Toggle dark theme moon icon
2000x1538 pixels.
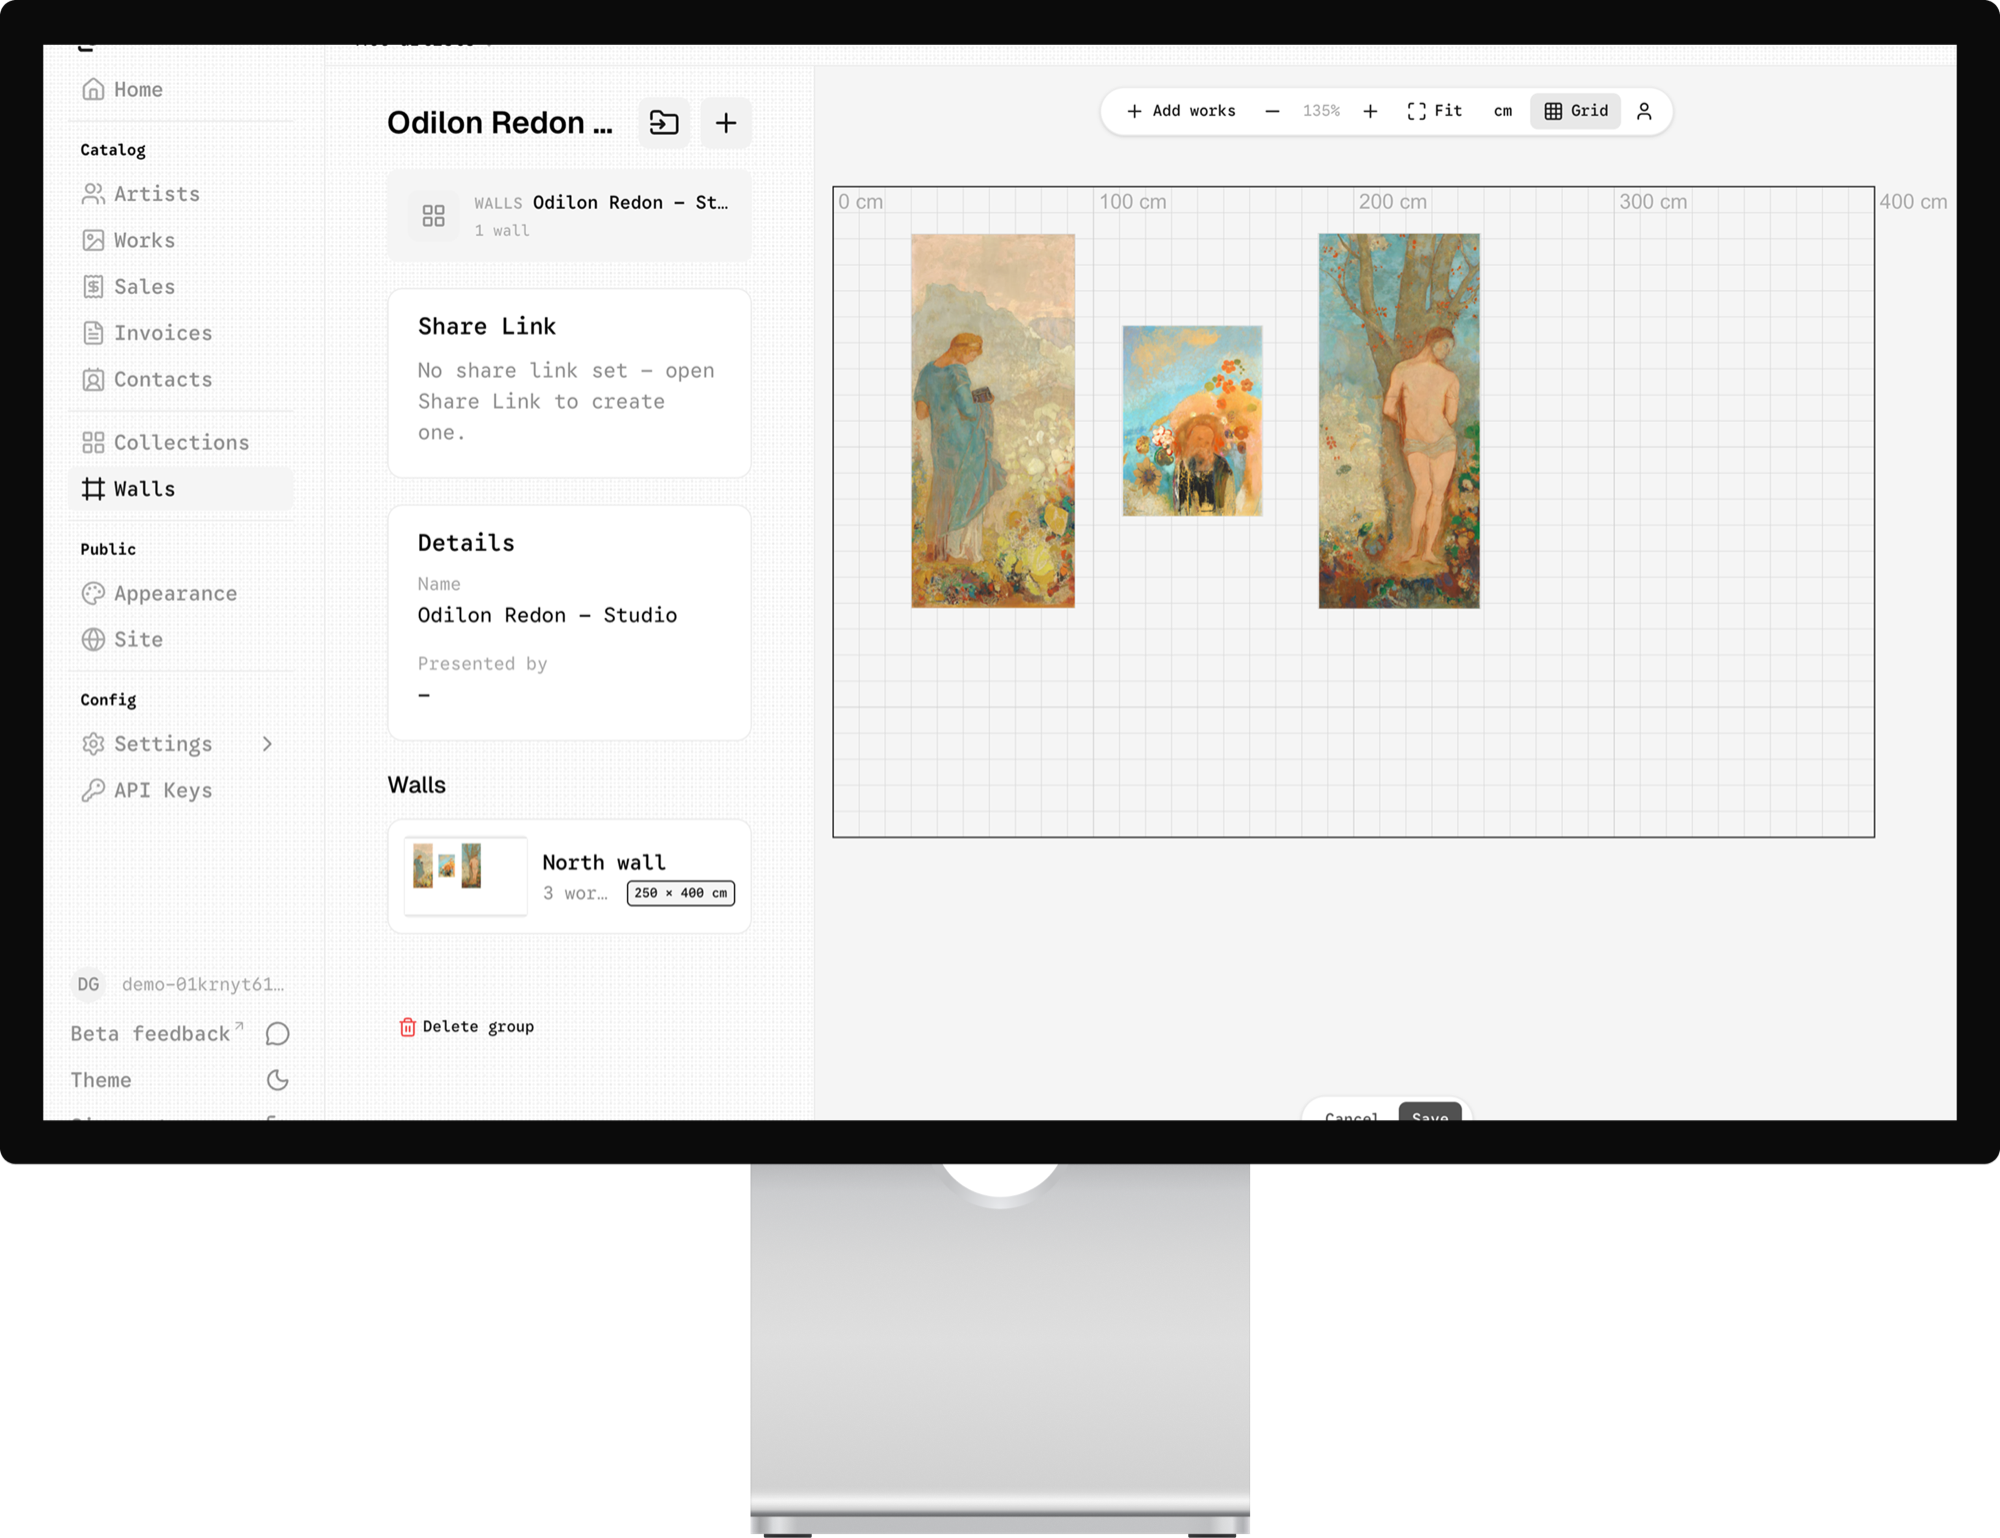278,1080
